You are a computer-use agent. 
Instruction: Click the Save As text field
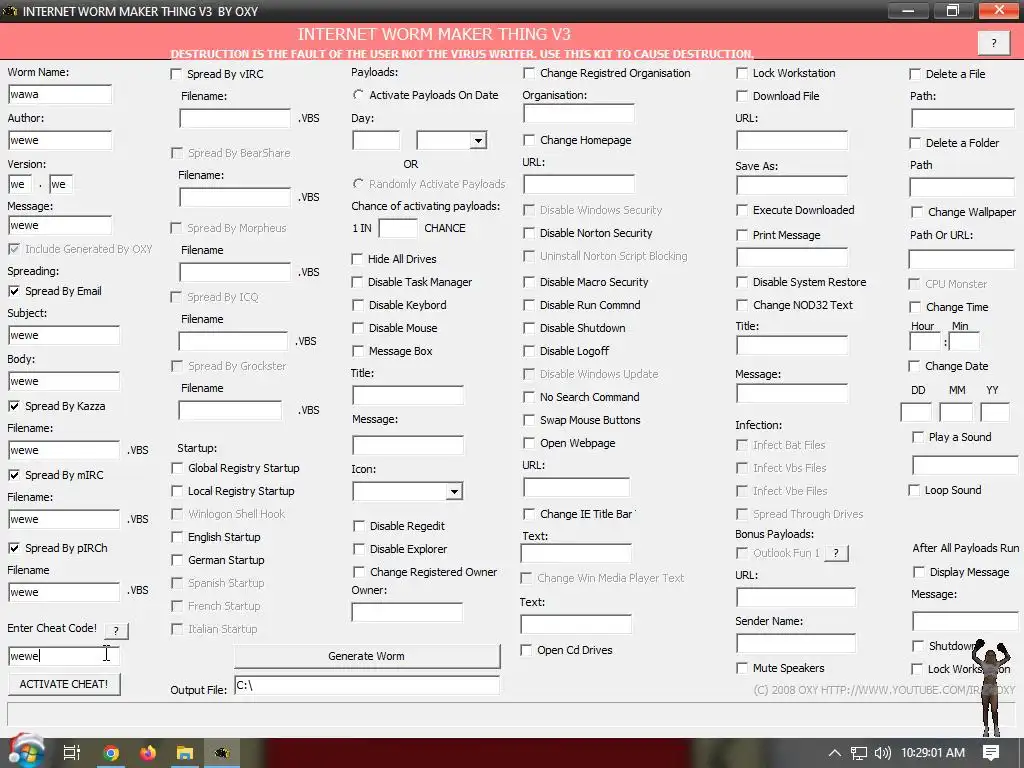(x=792, y=185)
